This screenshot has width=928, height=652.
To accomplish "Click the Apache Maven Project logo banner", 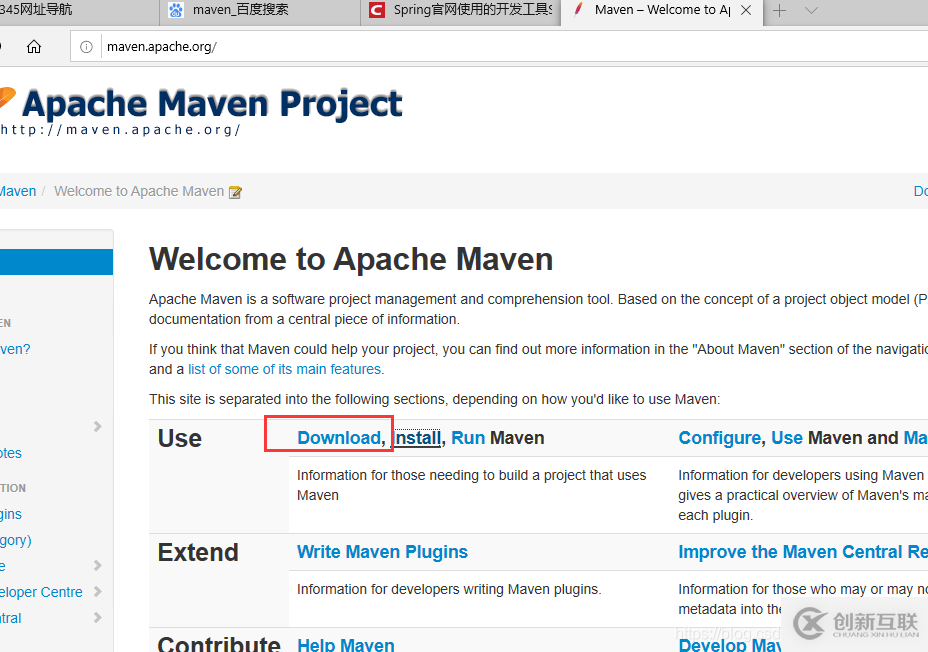I will pos(201,111).
